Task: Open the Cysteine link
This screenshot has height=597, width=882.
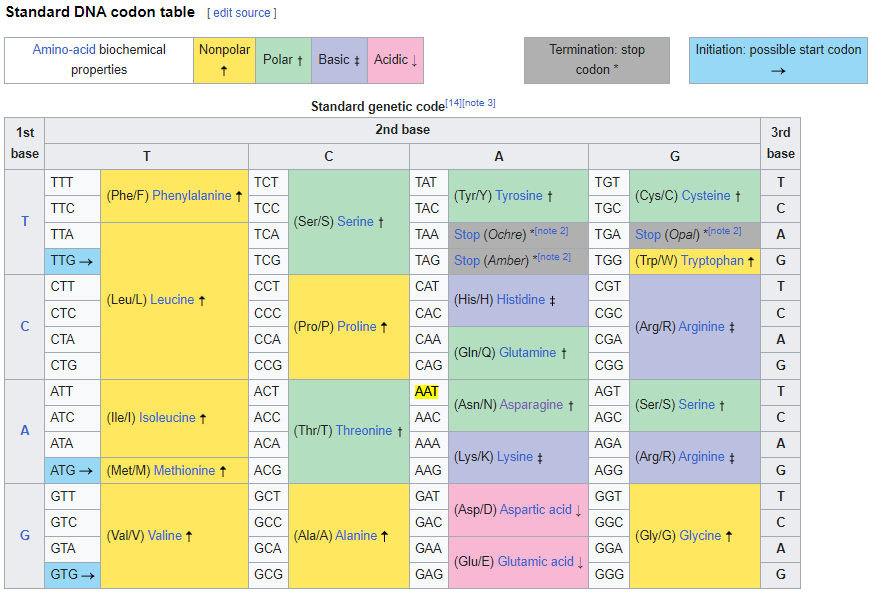Action: coord(706,195)
